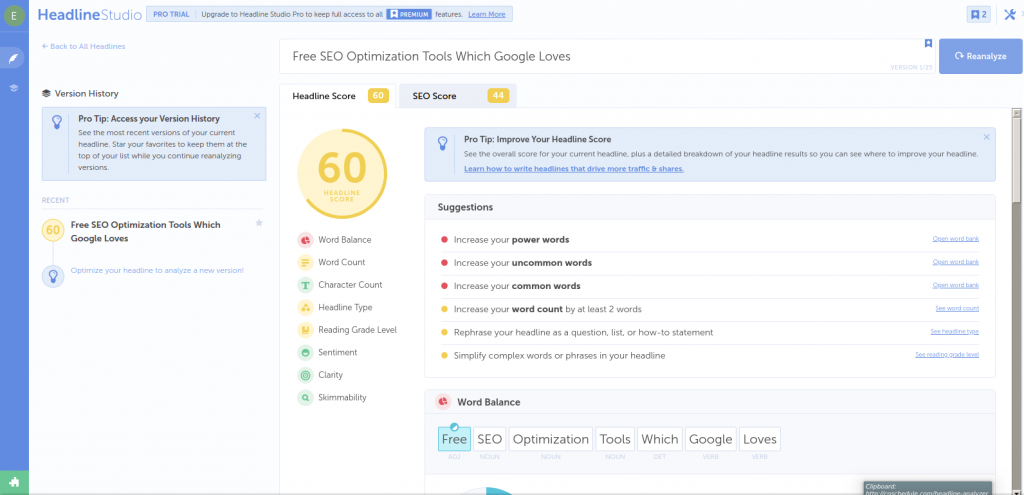Open the headline writer feather icon in sidebar

(x=14, y=58)
